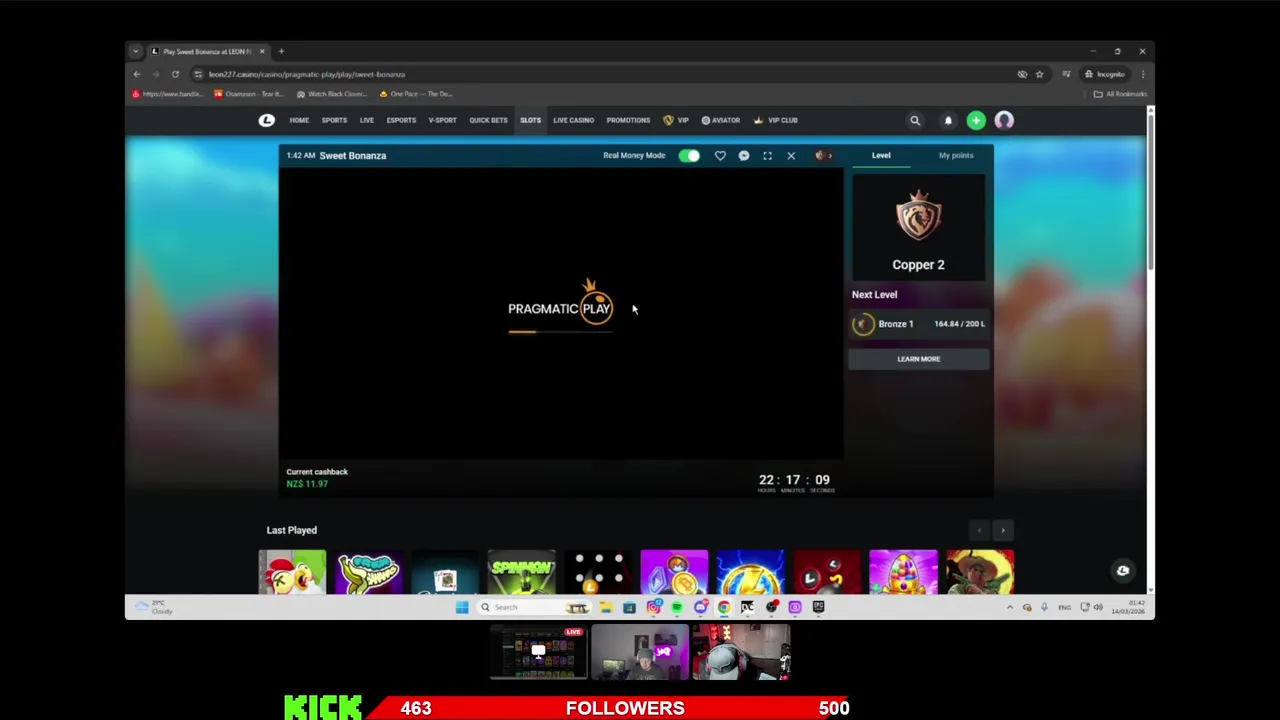Reload the page with refresh icon
1280x720 pixels.
pos(175,74)
